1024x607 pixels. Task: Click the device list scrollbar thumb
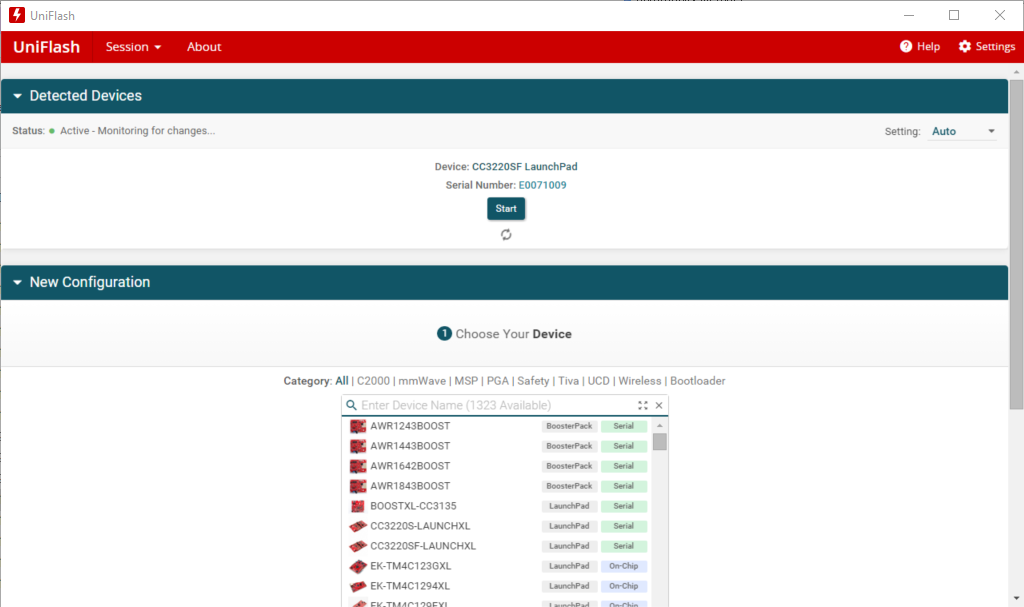click(660, 442)
